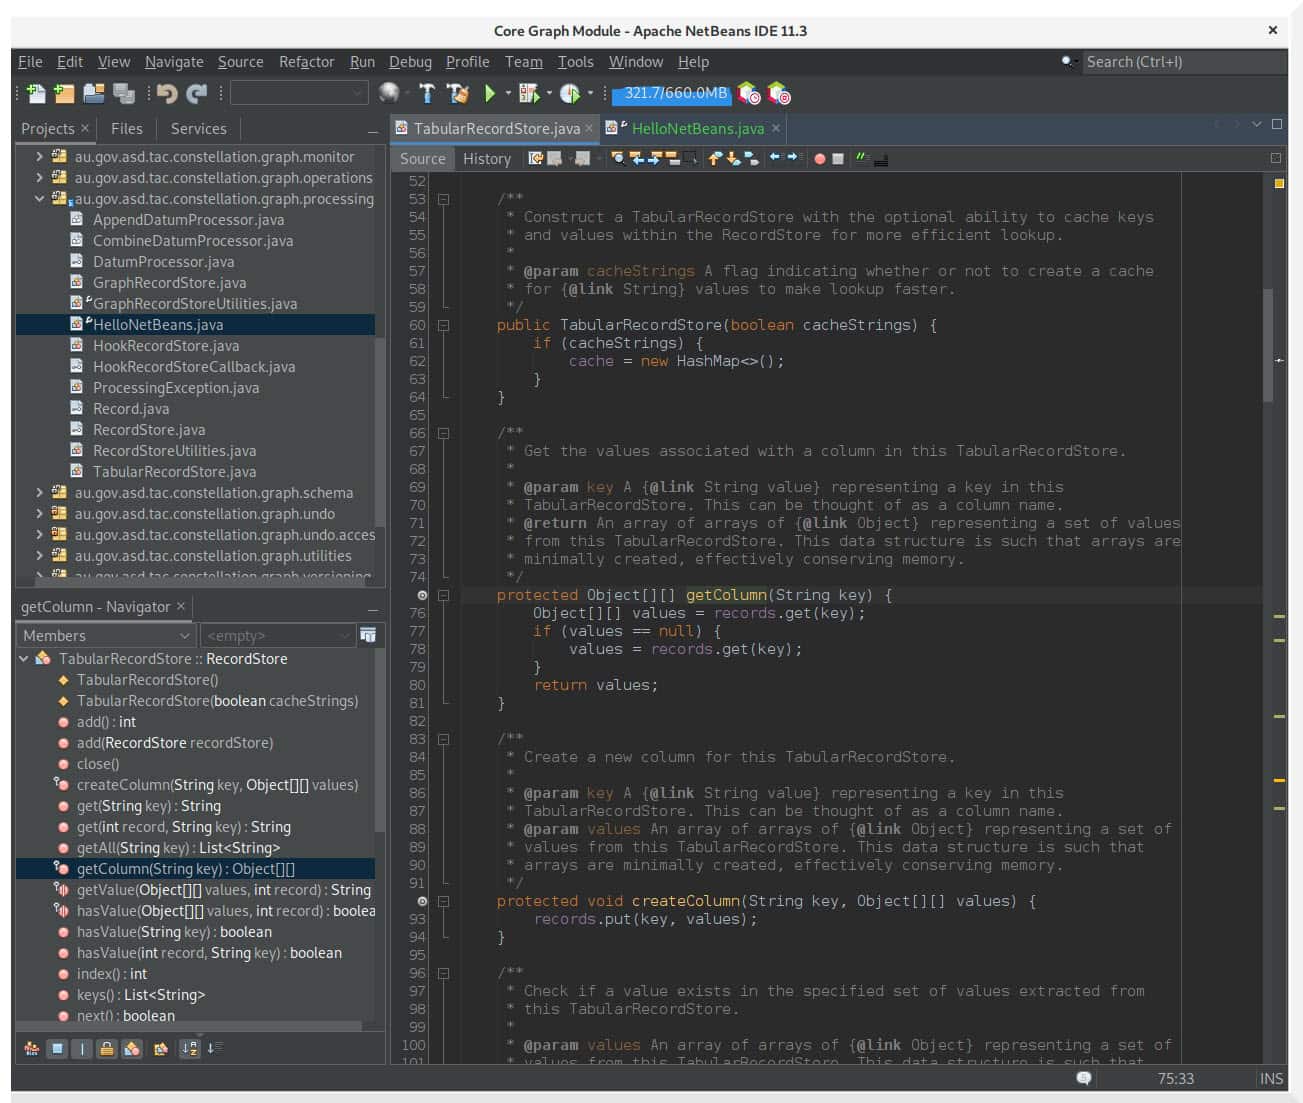This screenshot has height=1103, width=1303.
Task: Open the File menu
Action: [30, 61]
